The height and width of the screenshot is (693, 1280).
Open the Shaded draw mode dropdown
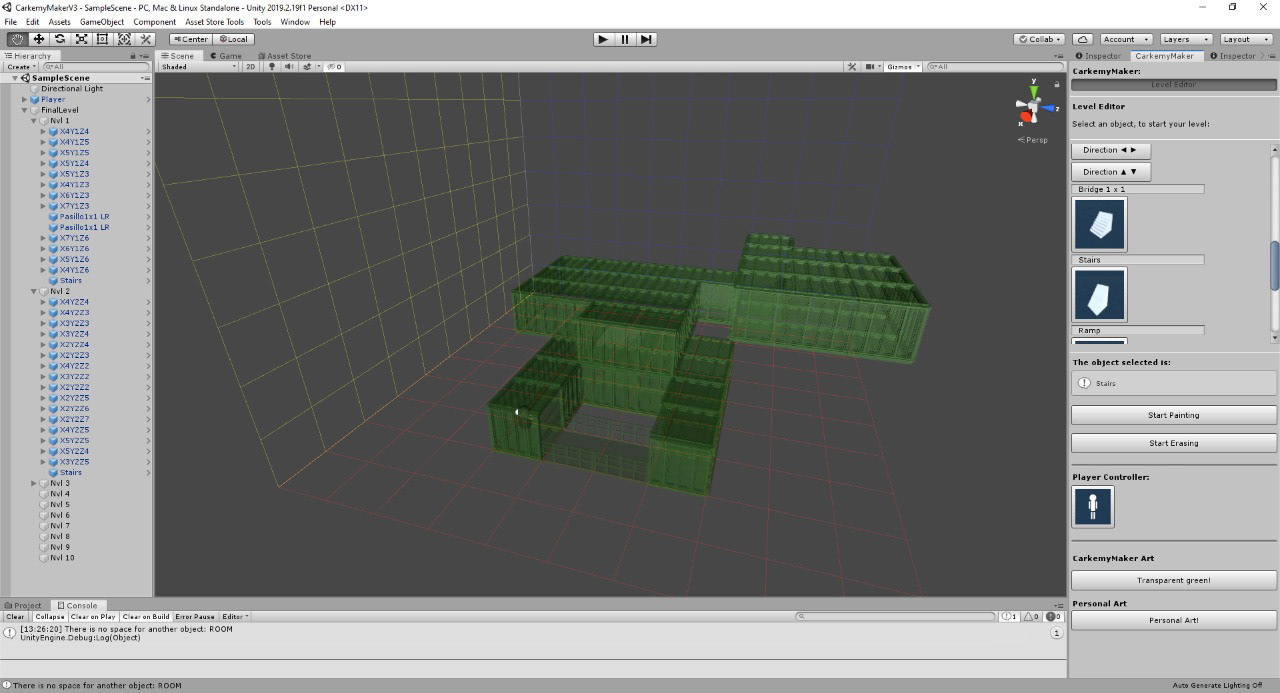(x=199, y=67)
